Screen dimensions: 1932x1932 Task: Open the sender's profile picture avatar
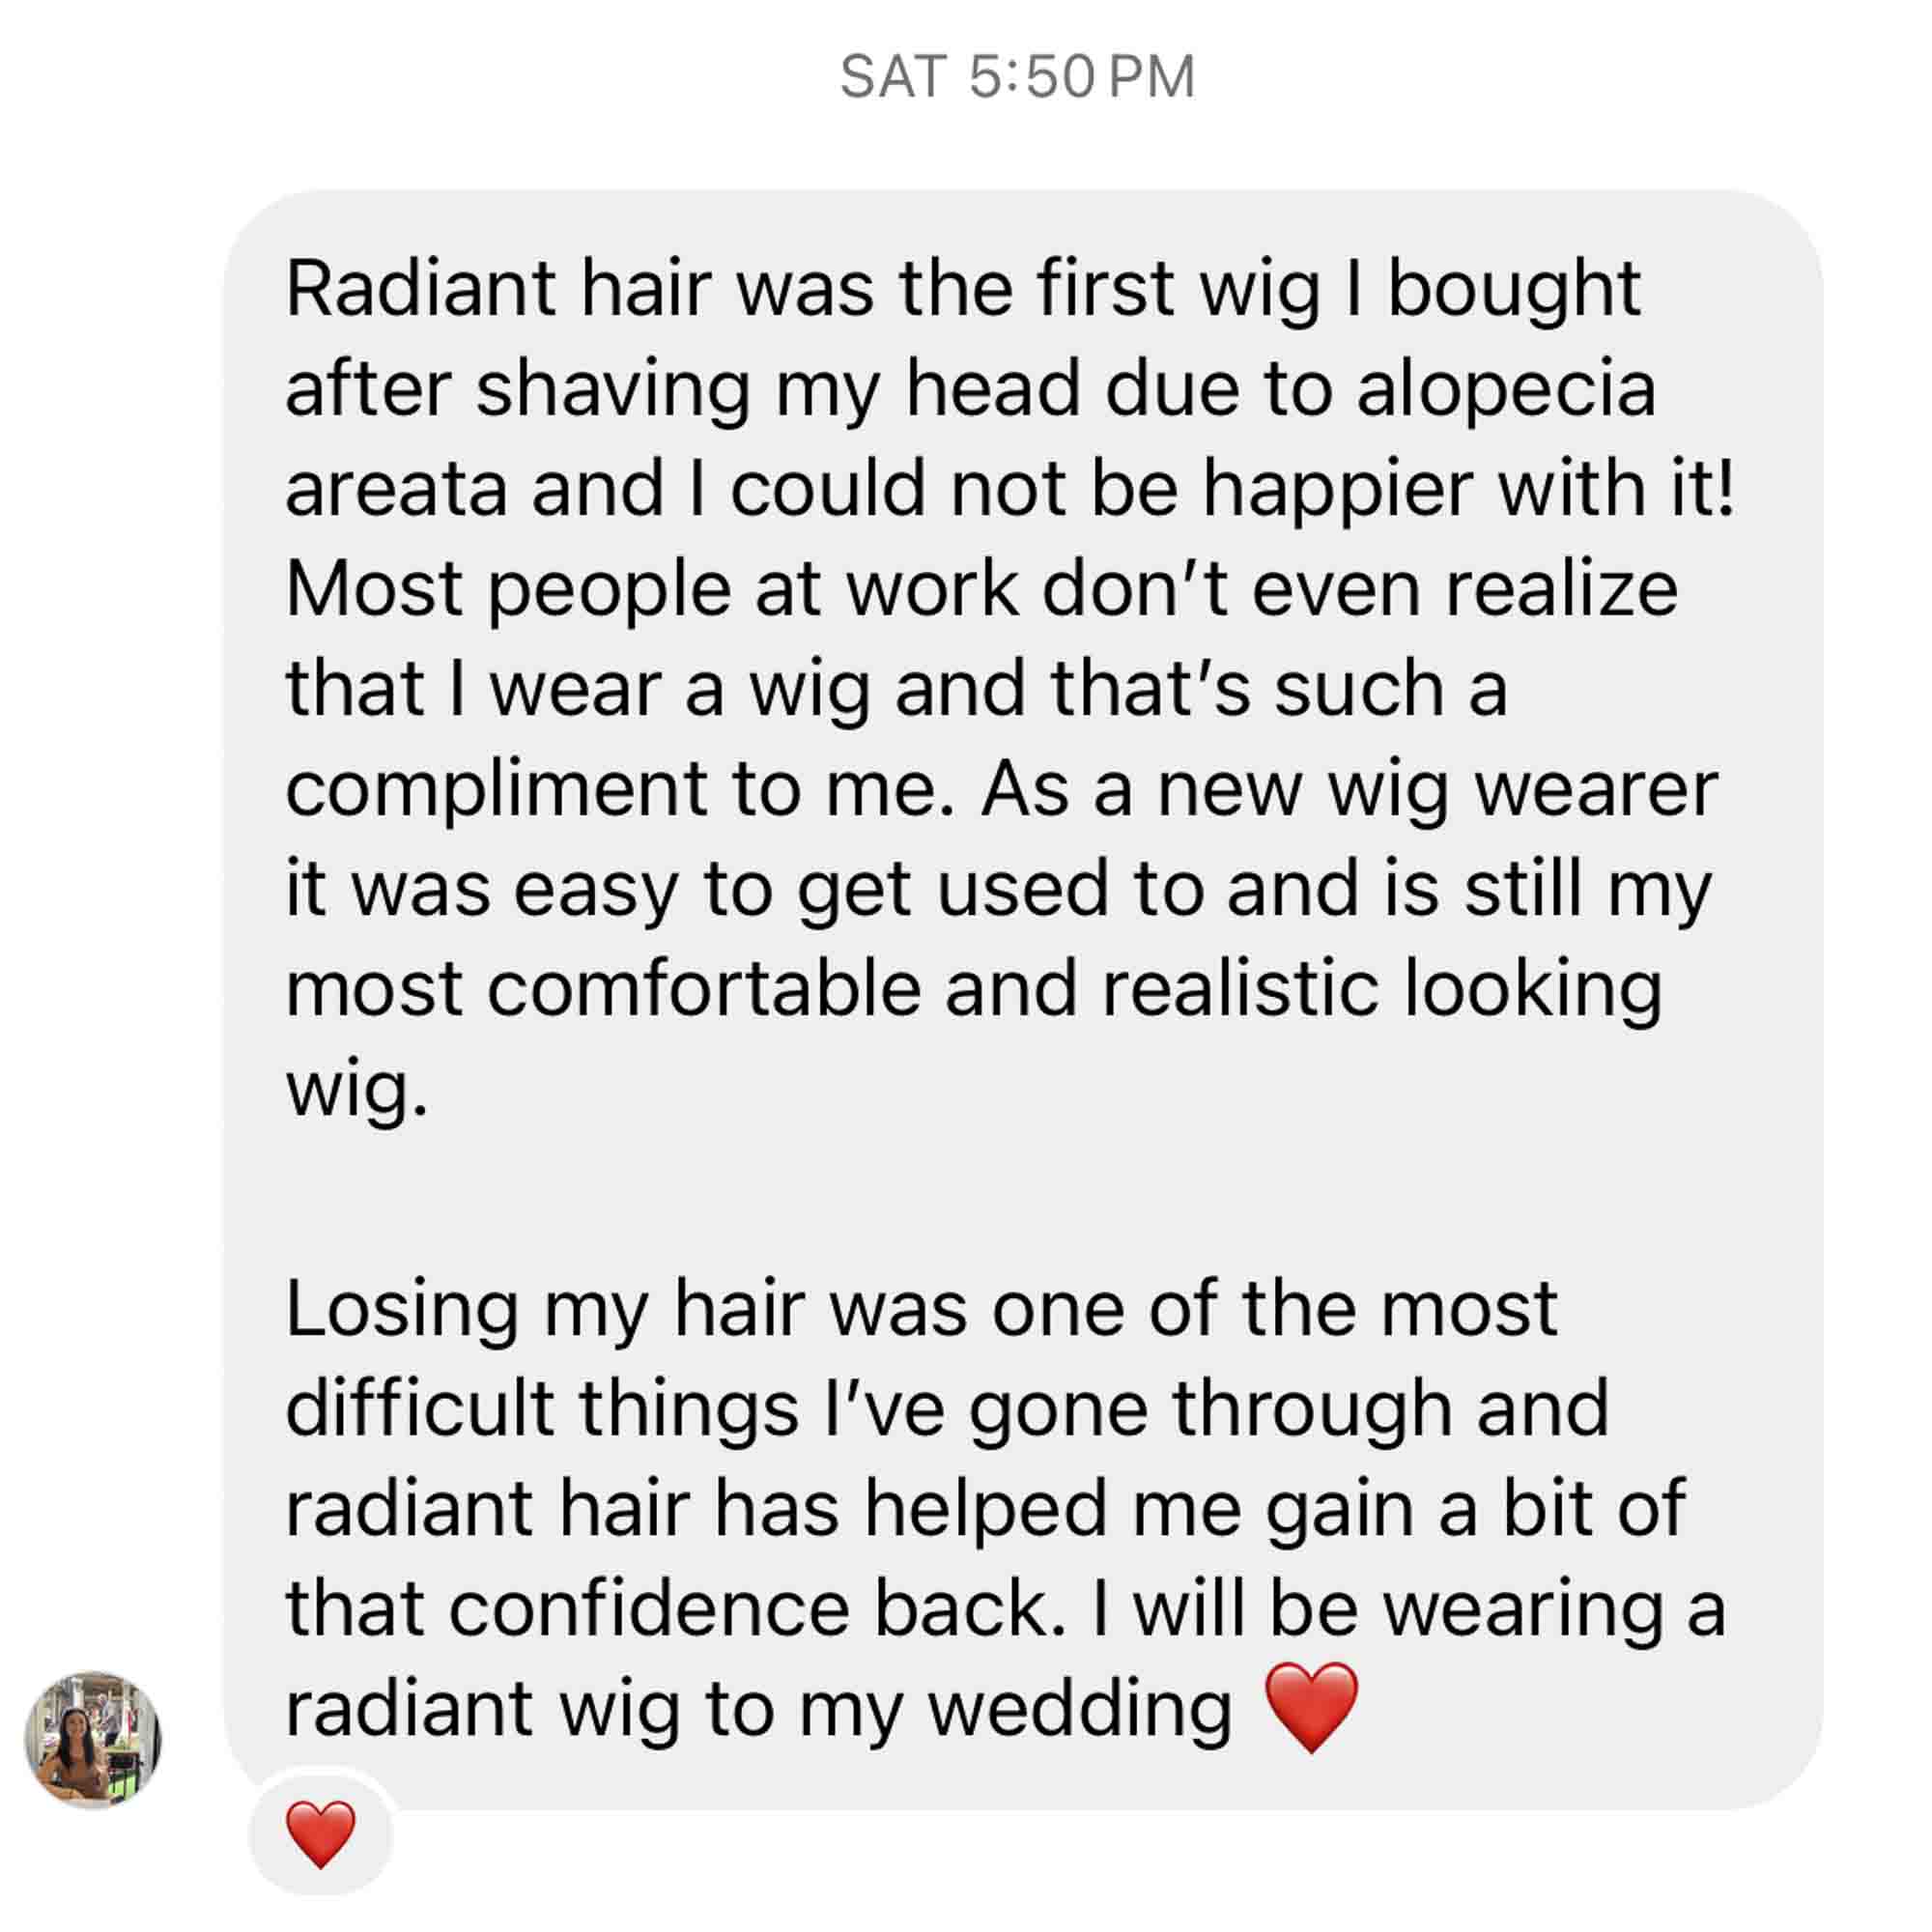click(x=93, y=1740)
